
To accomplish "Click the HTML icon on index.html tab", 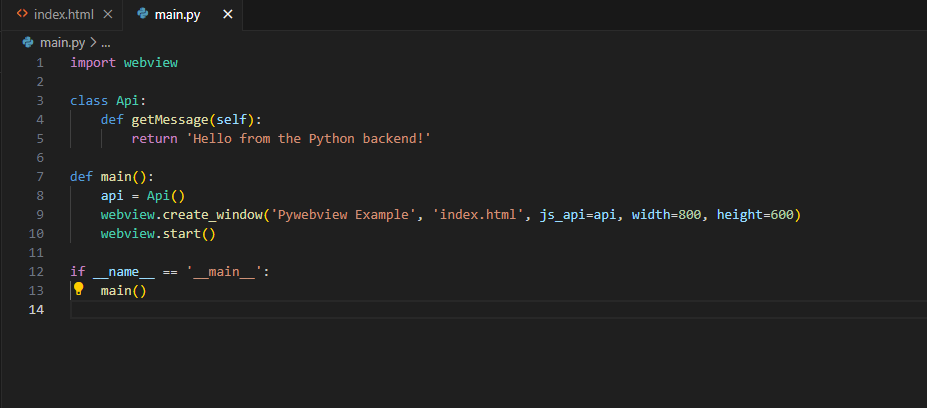I will pyautogui.click(x=22, y=15).
